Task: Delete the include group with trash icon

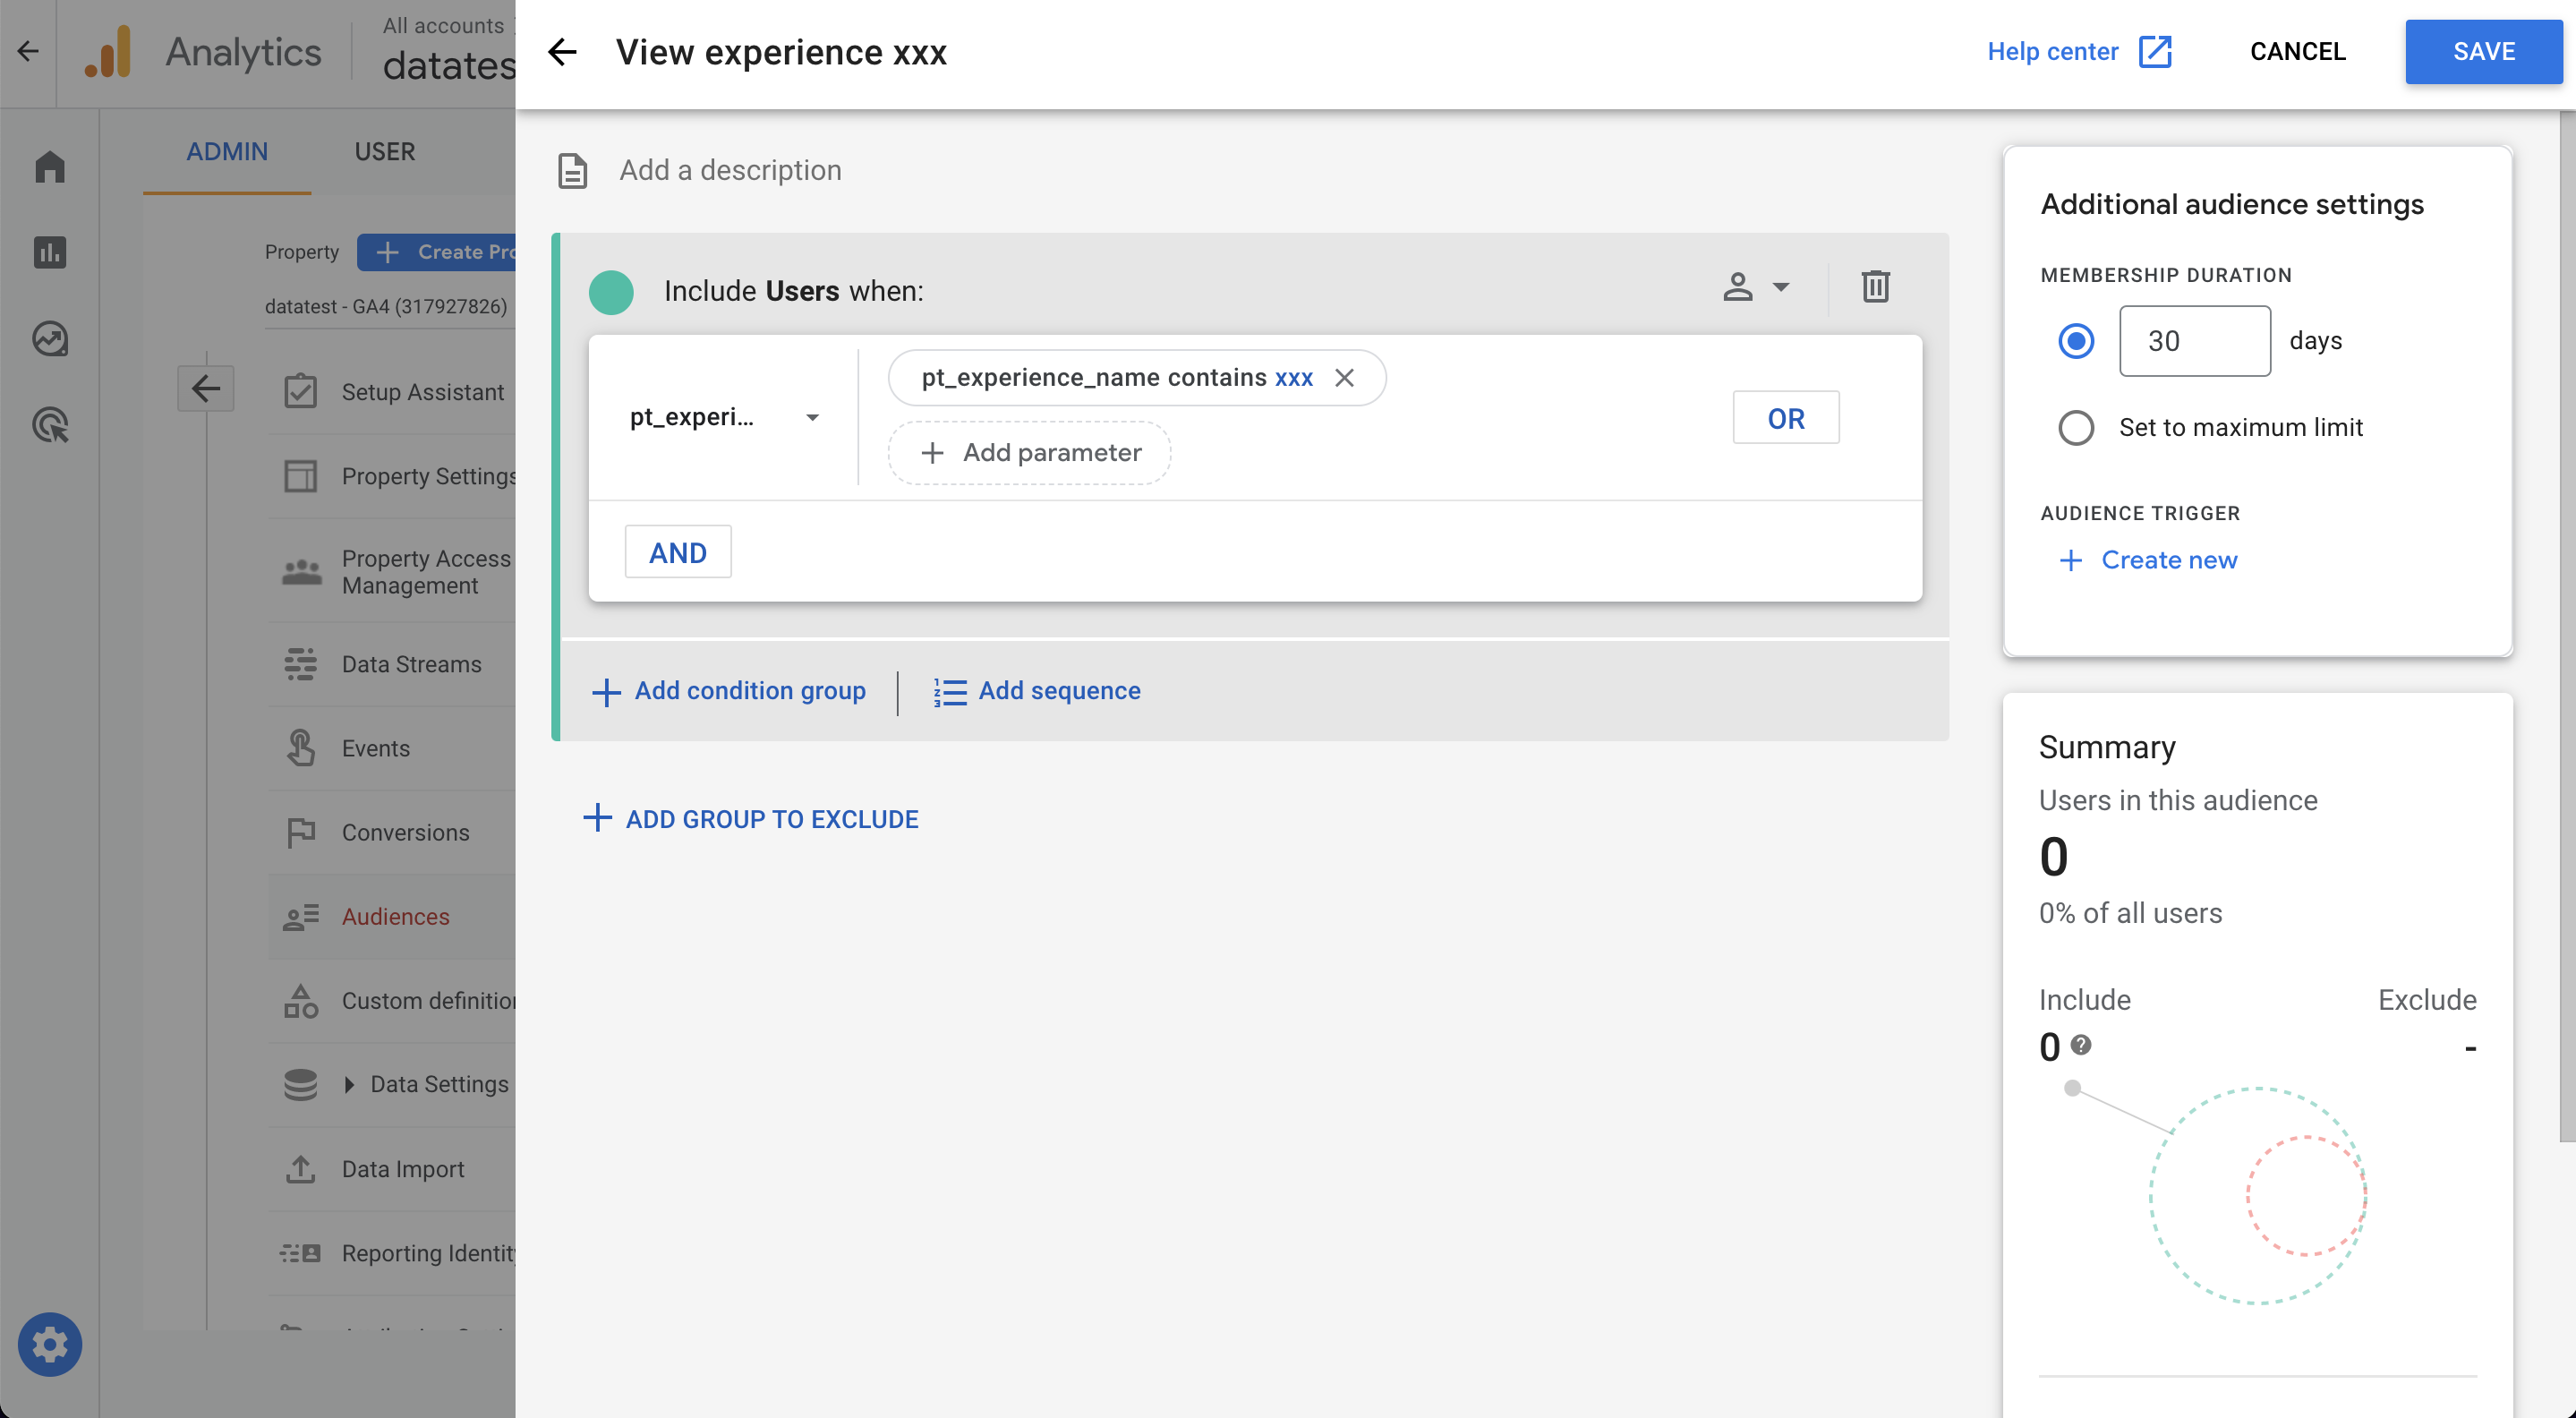Action: pos(1875,287)
